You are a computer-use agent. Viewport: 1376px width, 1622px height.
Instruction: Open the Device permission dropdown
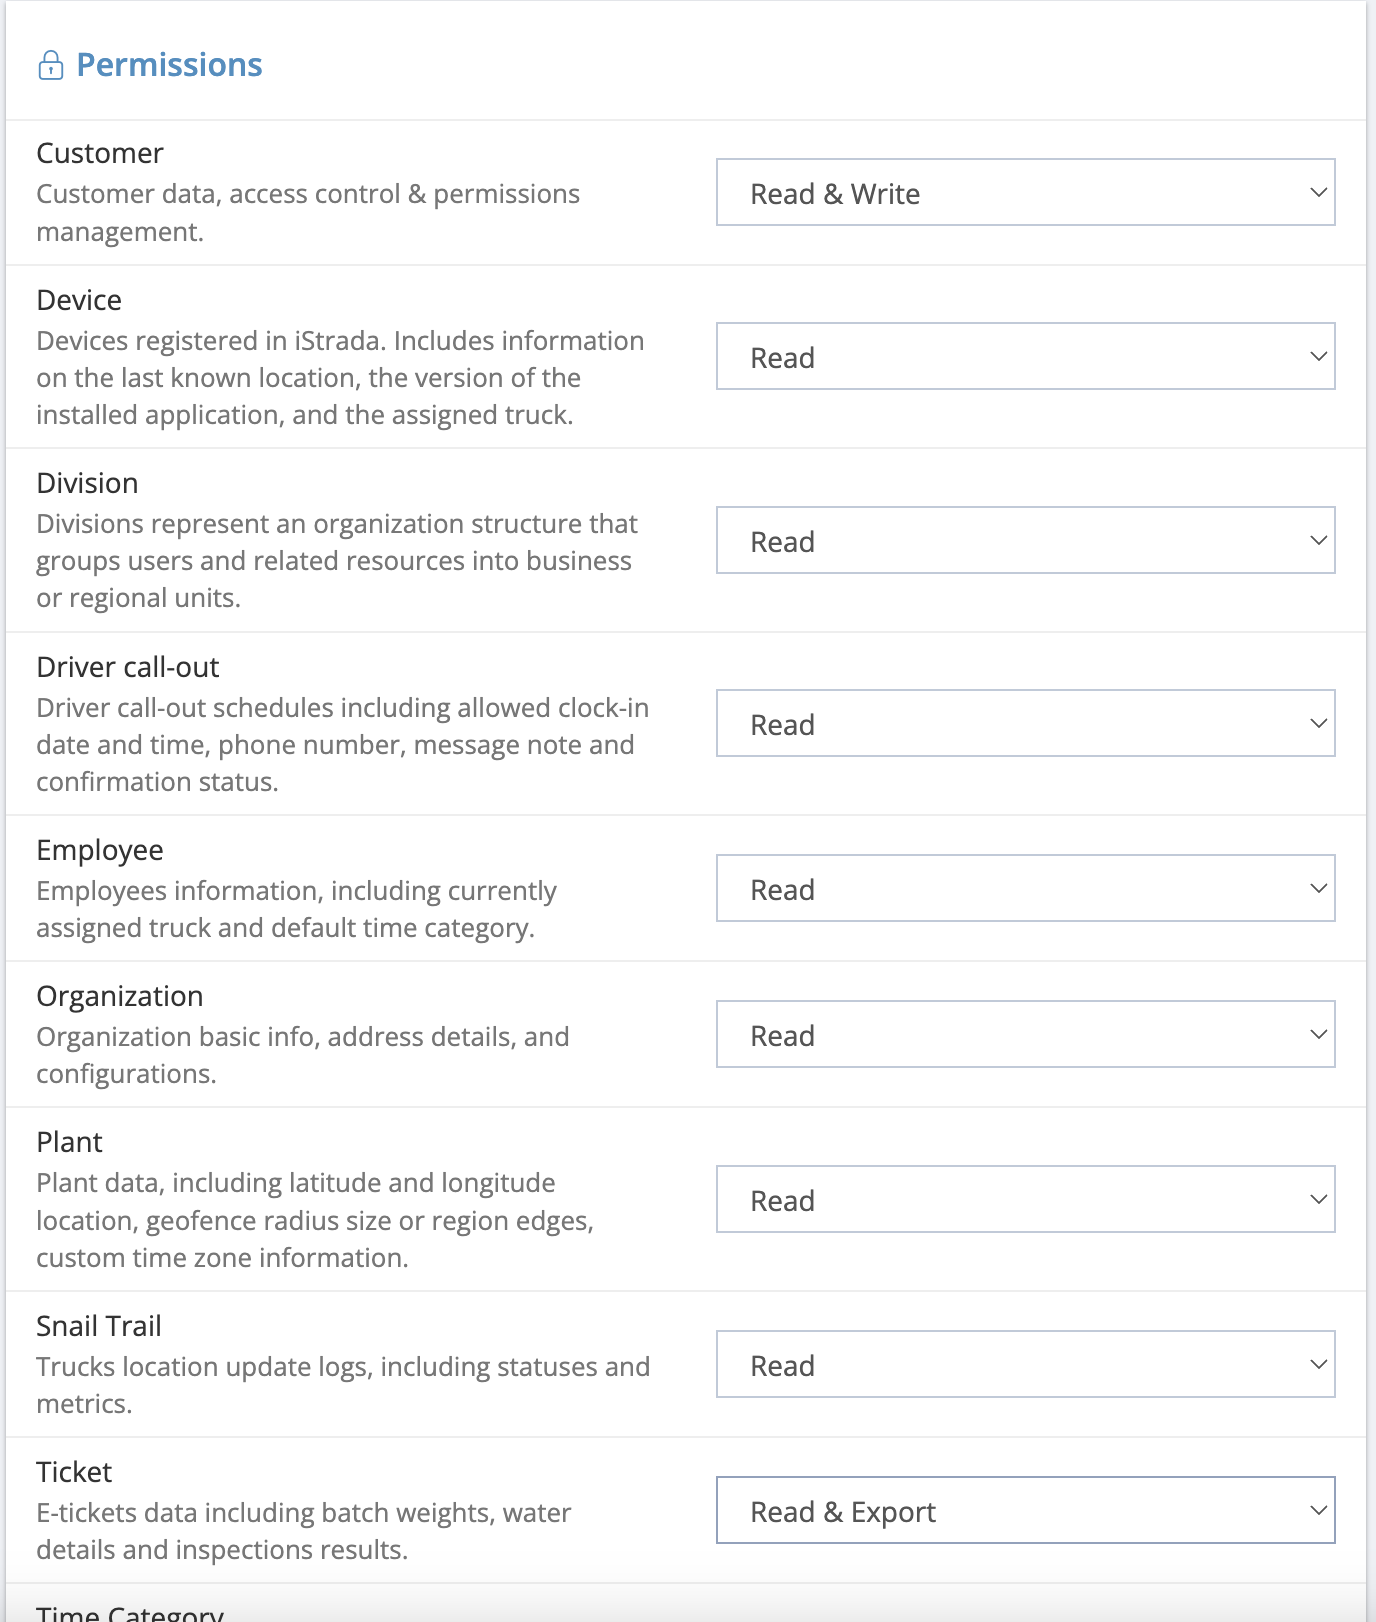click(x=1025, y=356)
